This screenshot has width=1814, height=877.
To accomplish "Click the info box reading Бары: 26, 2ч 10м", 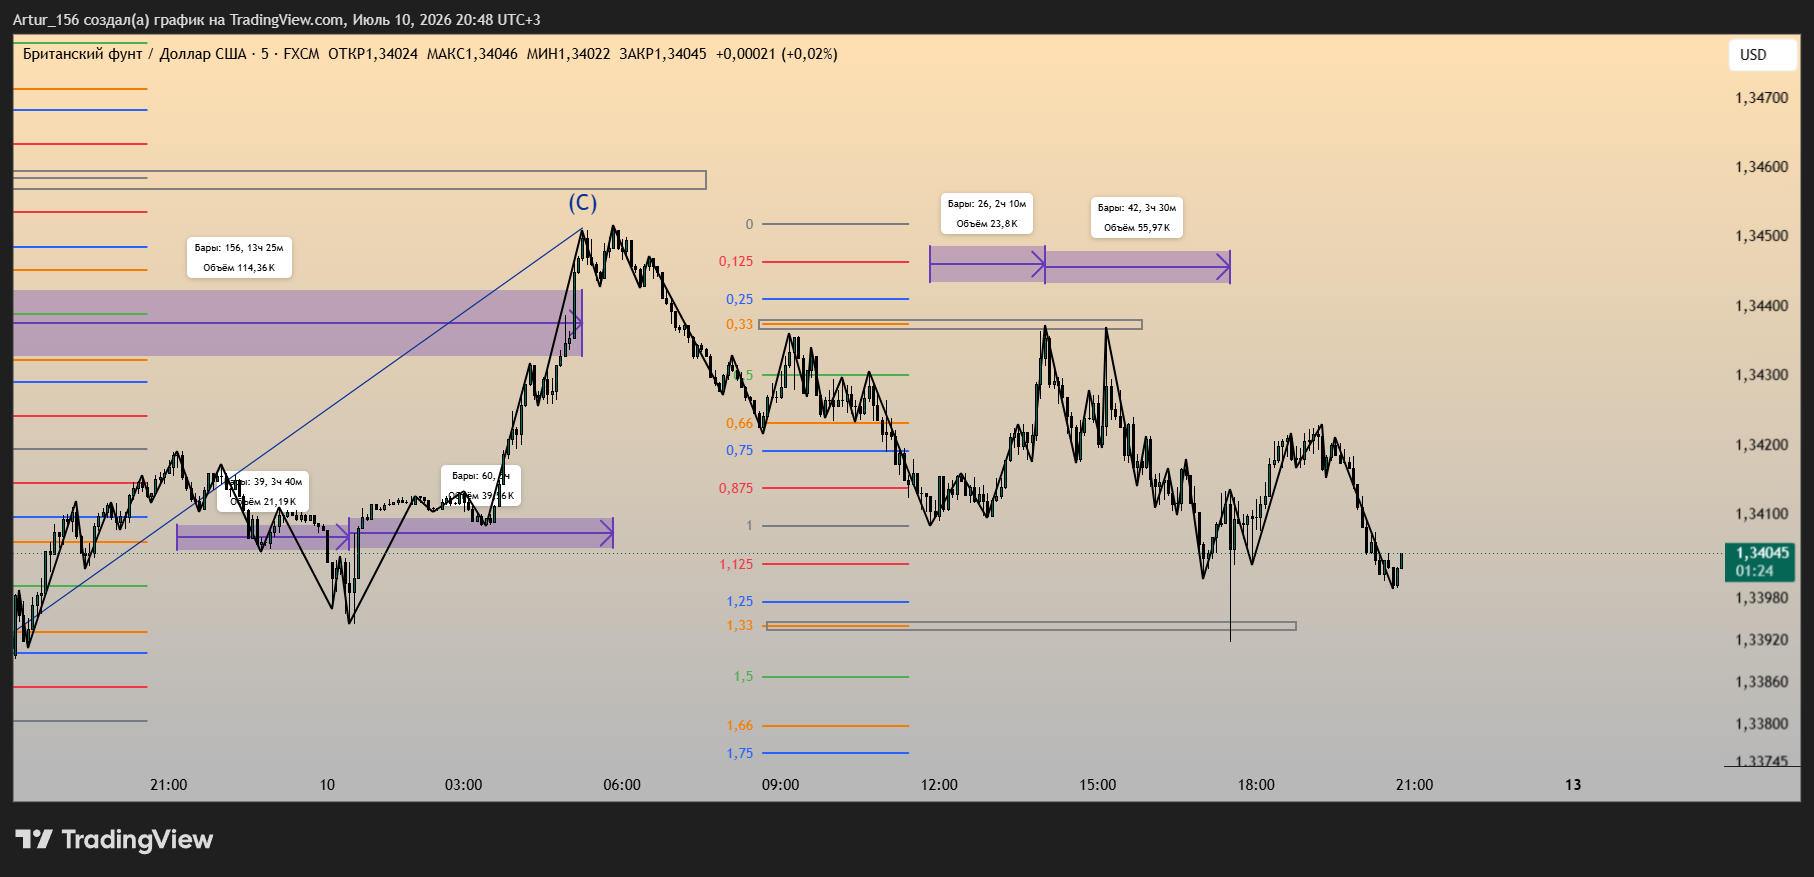I will 987,213.
